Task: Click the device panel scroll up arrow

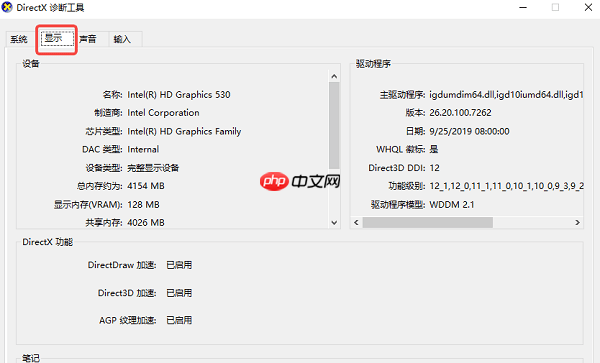Action: tap(334, 77)
